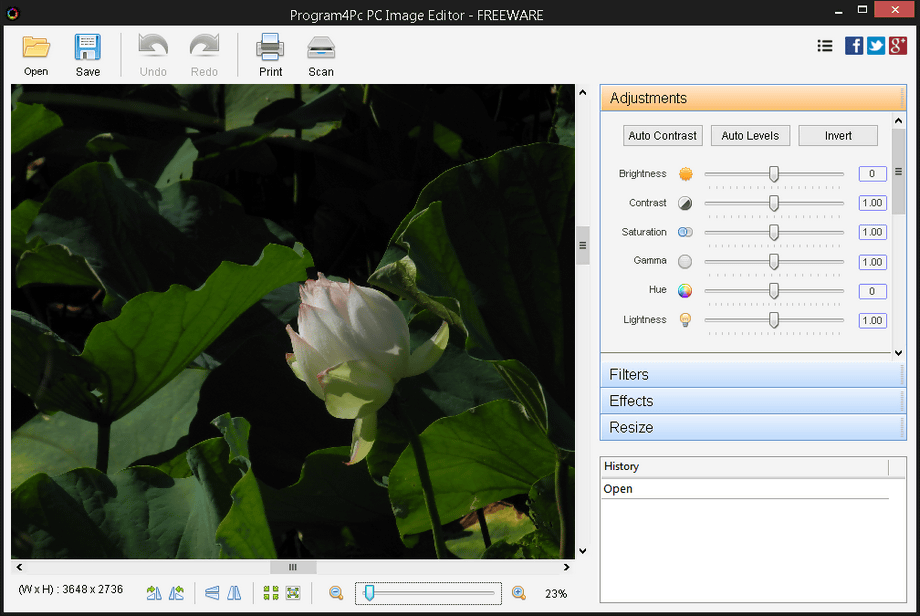
Task: Zoom in with the magnifier plus icon
Action: pos(519,593)
